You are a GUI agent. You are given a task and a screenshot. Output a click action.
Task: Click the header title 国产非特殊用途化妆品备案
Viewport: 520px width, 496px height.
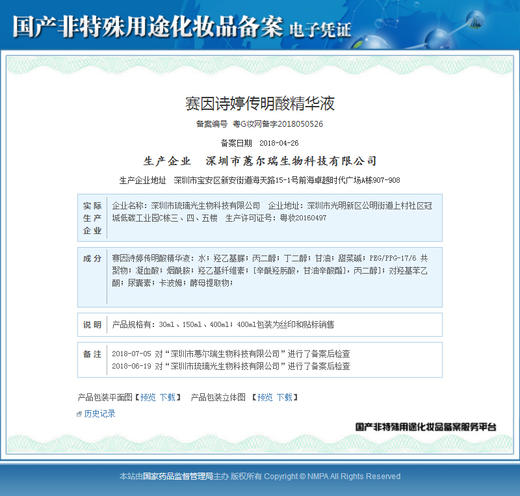click(x=148, y=26)
